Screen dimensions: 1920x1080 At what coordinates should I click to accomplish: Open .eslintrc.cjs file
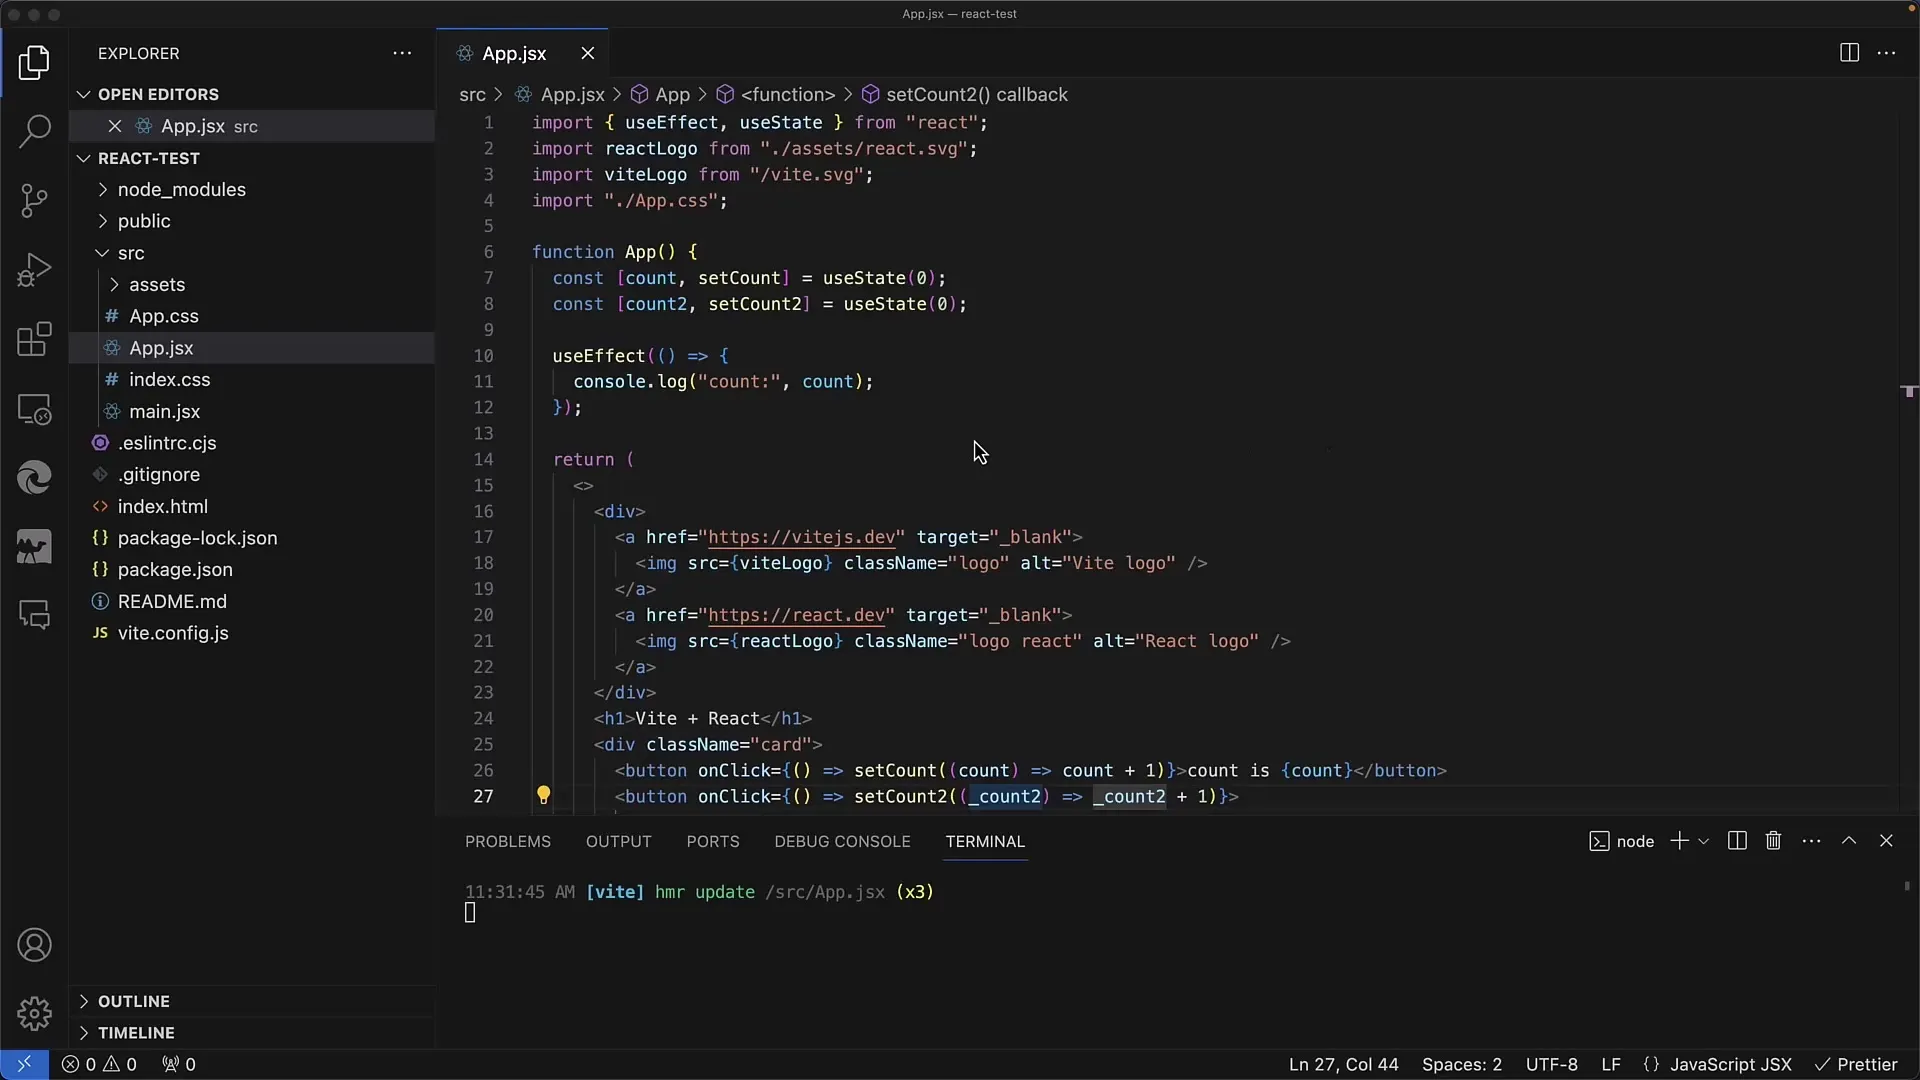click(252, 443)
